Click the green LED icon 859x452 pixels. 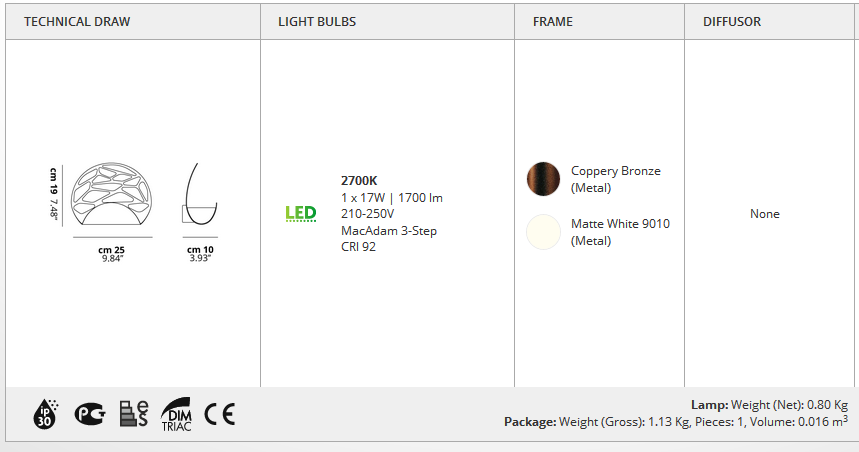[301, 213]
